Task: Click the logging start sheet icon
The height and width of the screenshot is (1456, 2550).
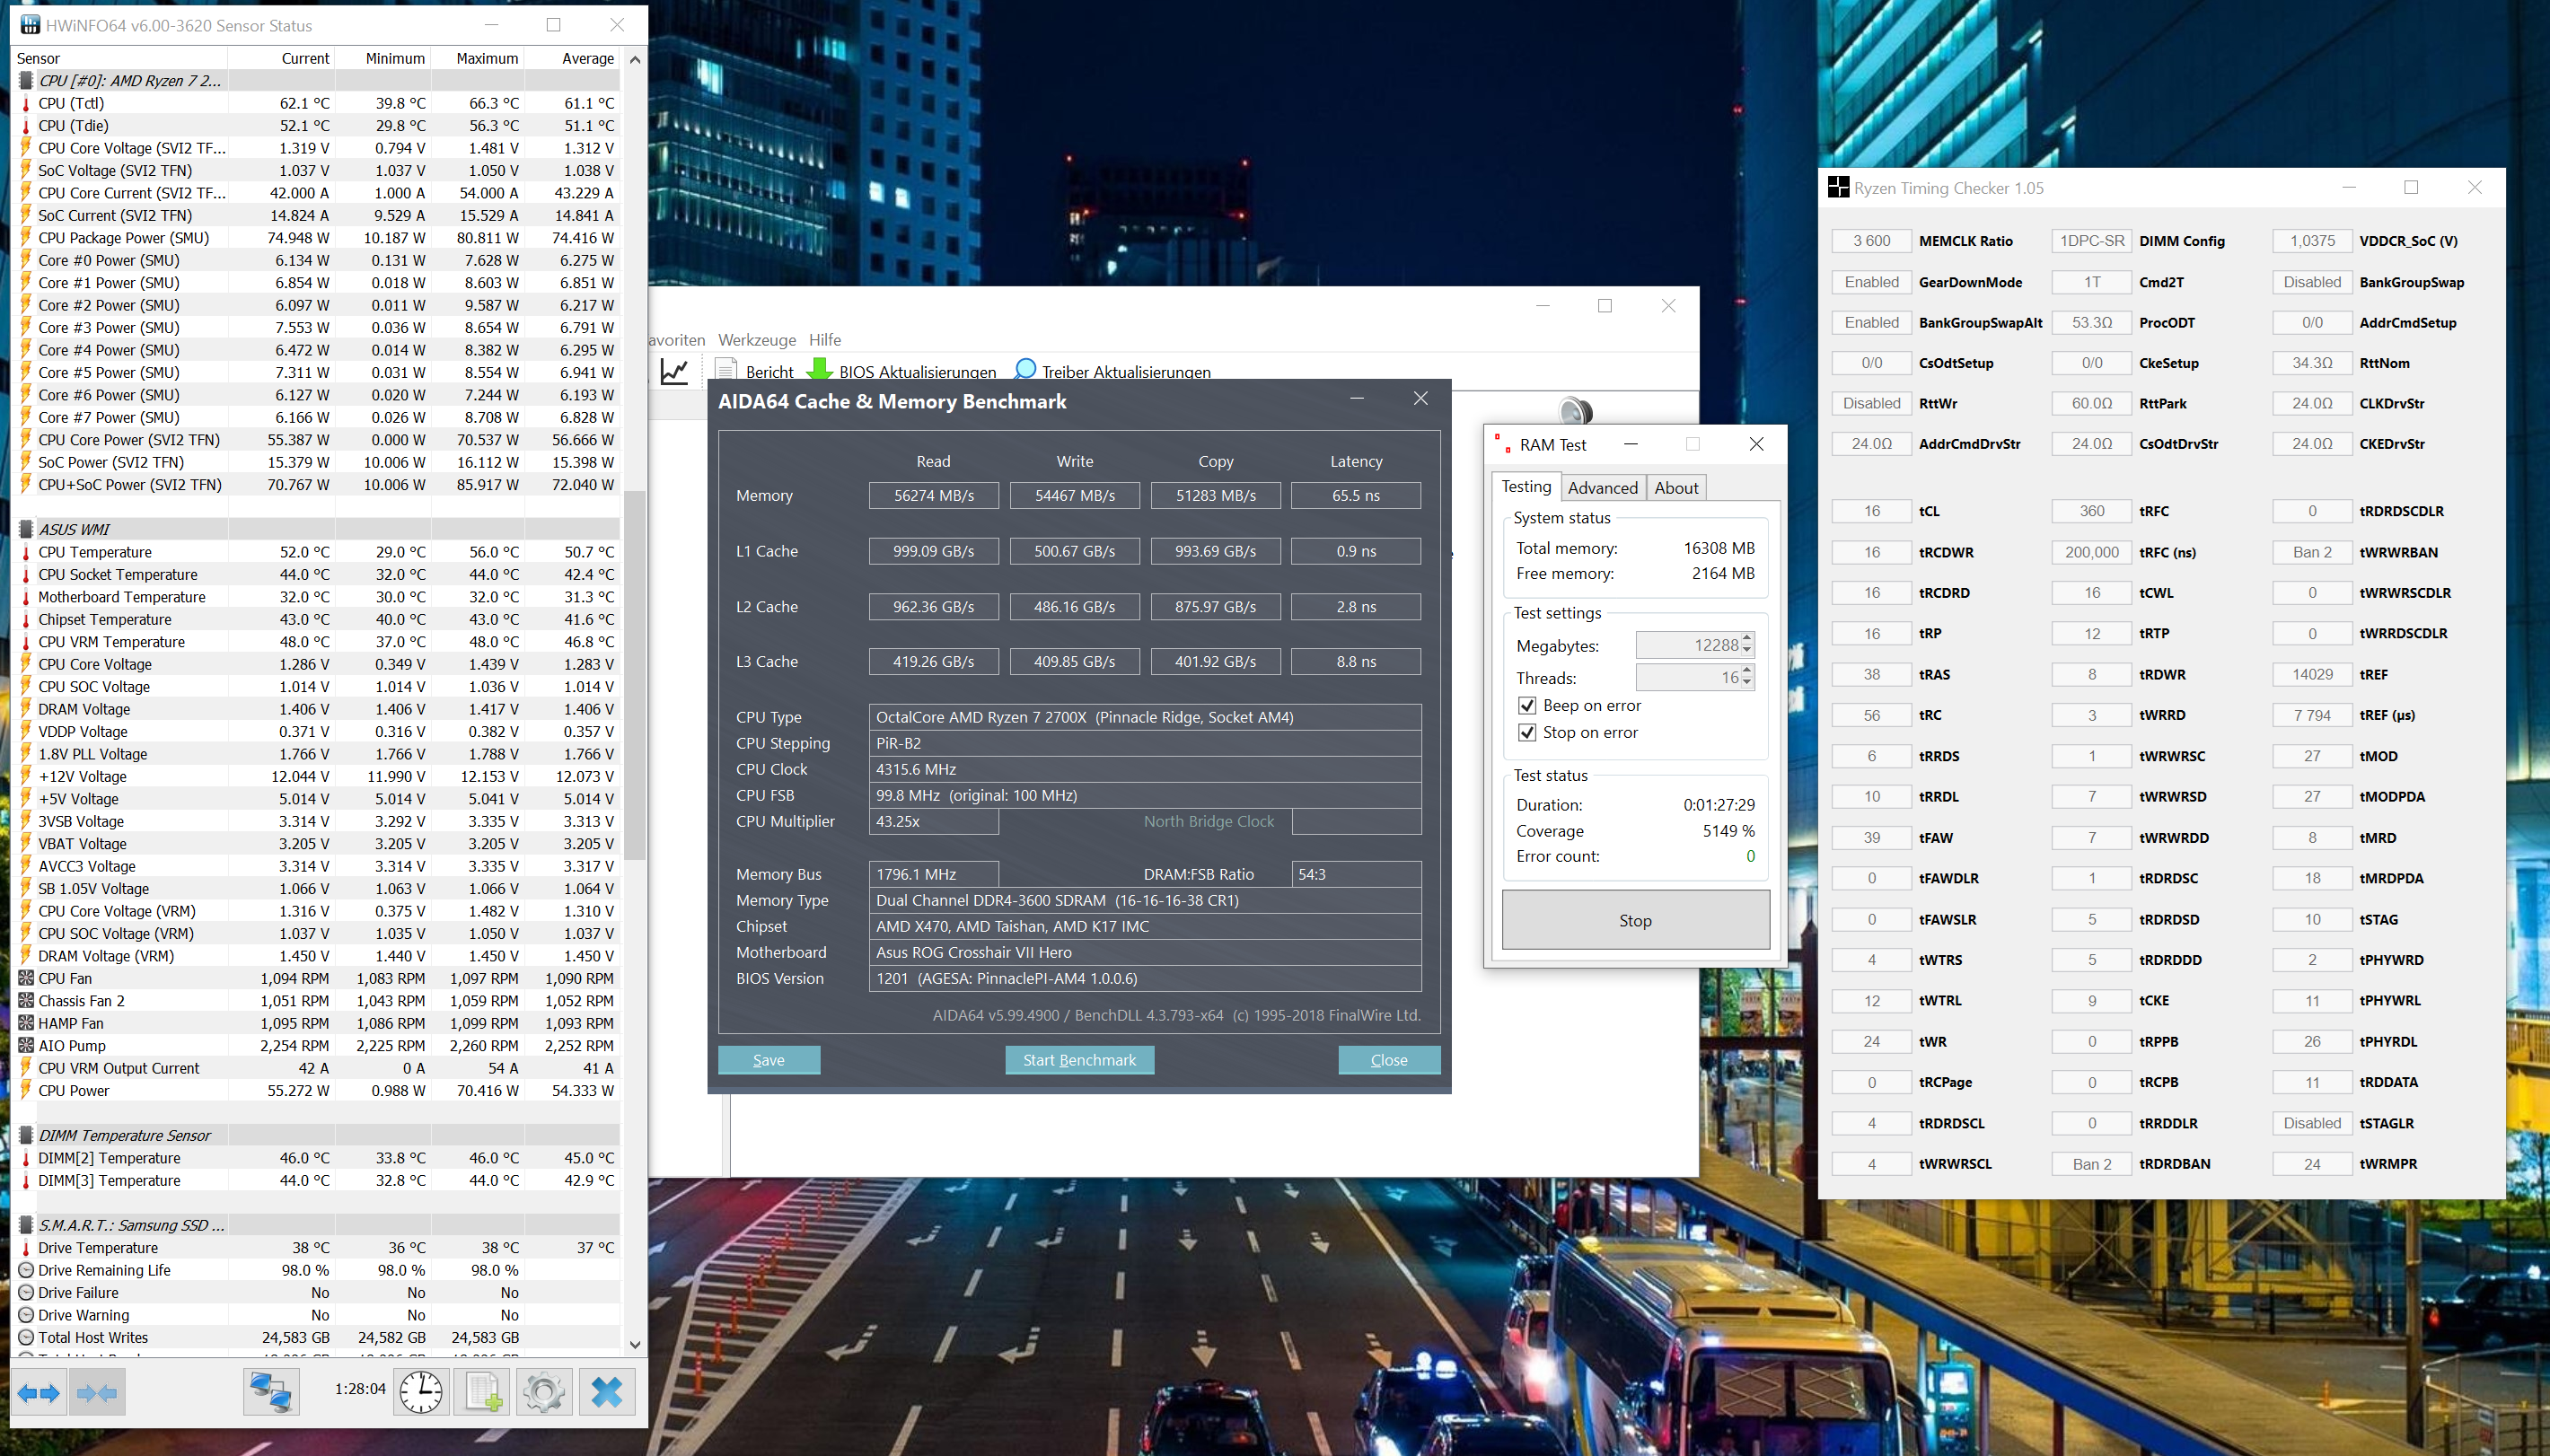Action: tap(482, 1392)
